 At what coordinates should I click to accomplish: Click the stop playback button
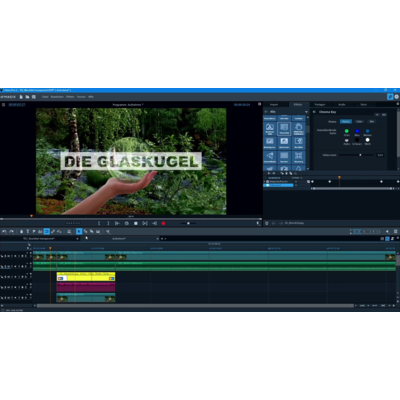click(136, 223)
